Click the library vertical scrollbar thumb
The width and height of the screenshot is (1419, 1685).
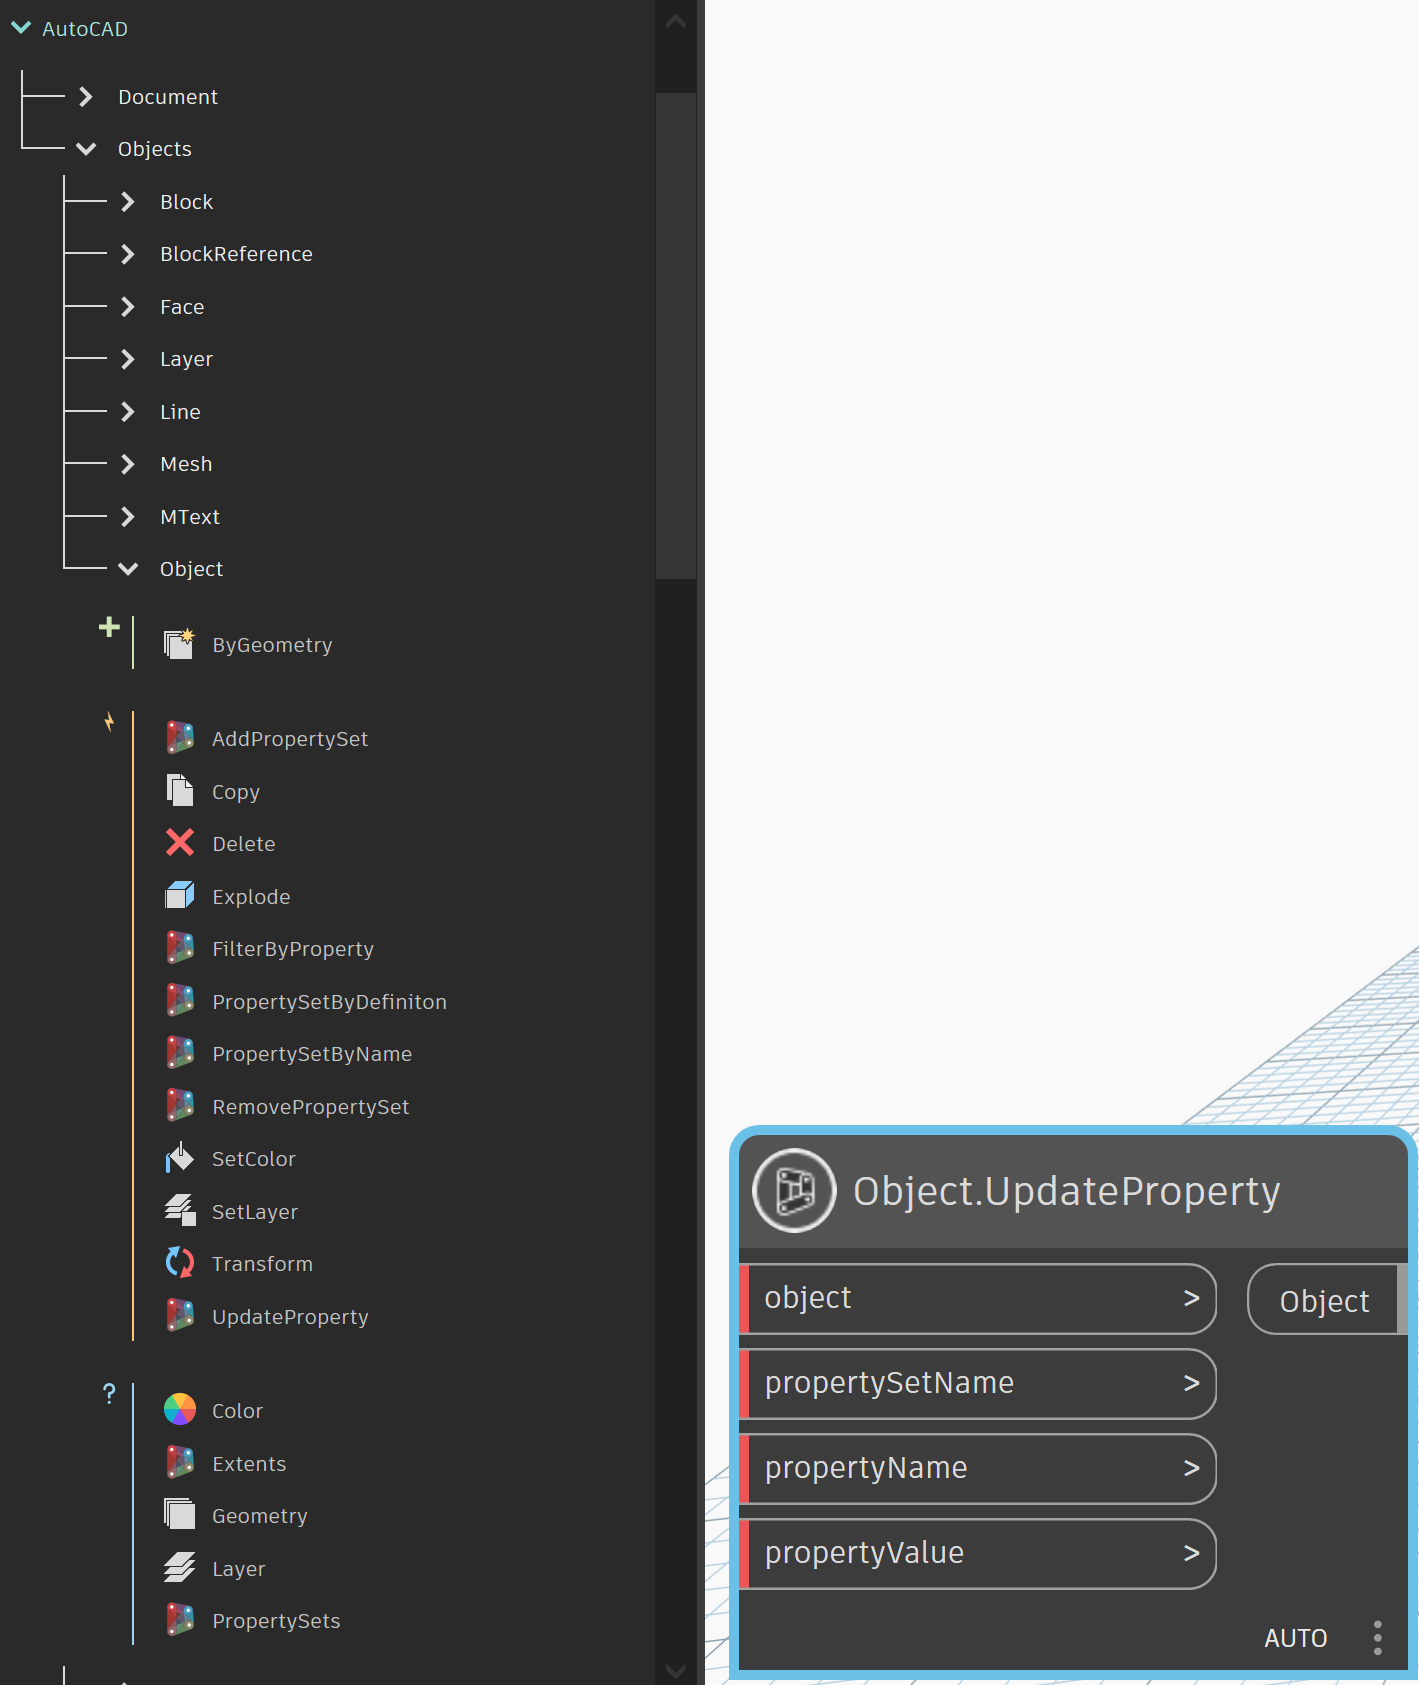[676, 336]
